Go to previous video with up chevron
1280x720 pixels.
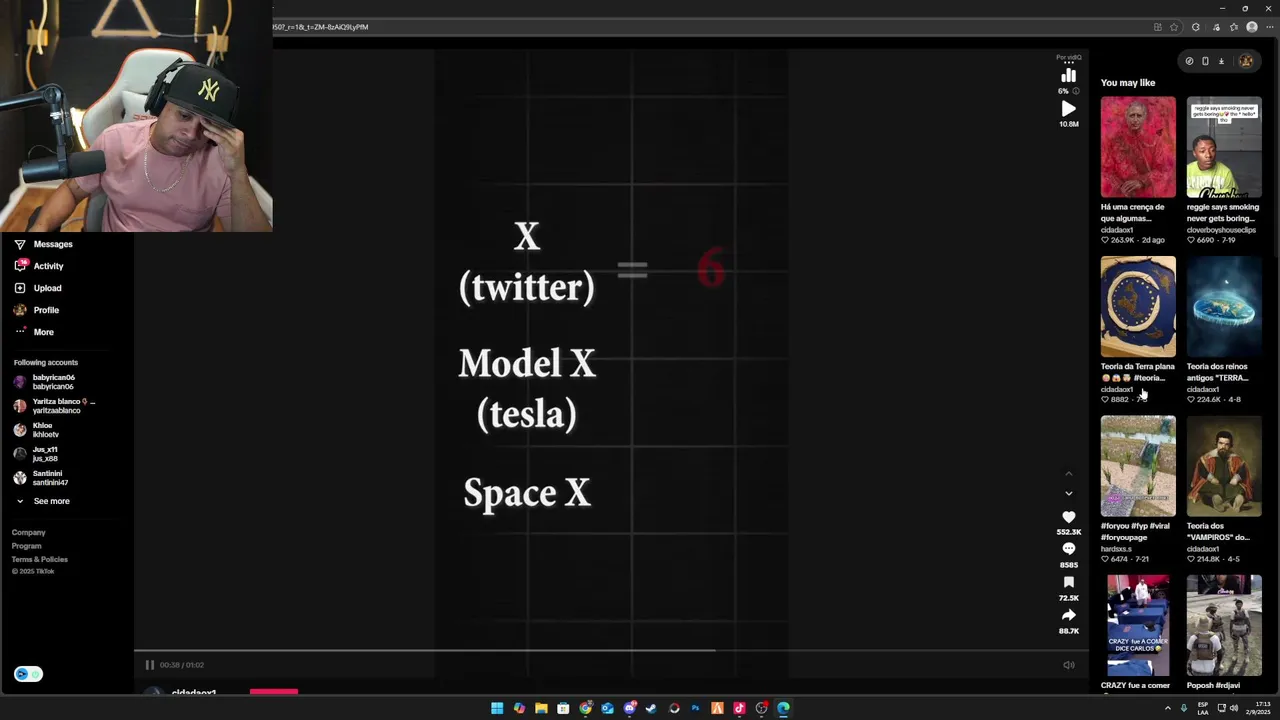[1068, 474]
